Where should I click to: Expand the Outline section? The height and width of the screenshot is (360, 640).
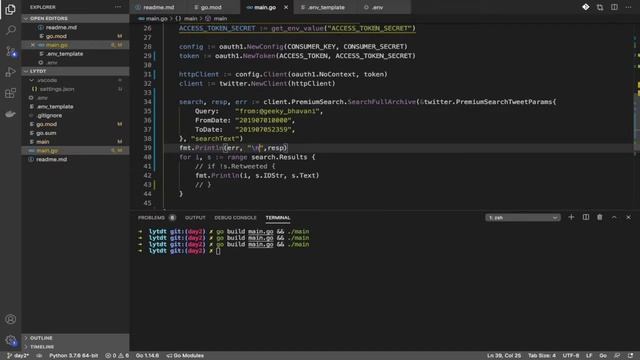pyautogui.click(x=76, y=338)
